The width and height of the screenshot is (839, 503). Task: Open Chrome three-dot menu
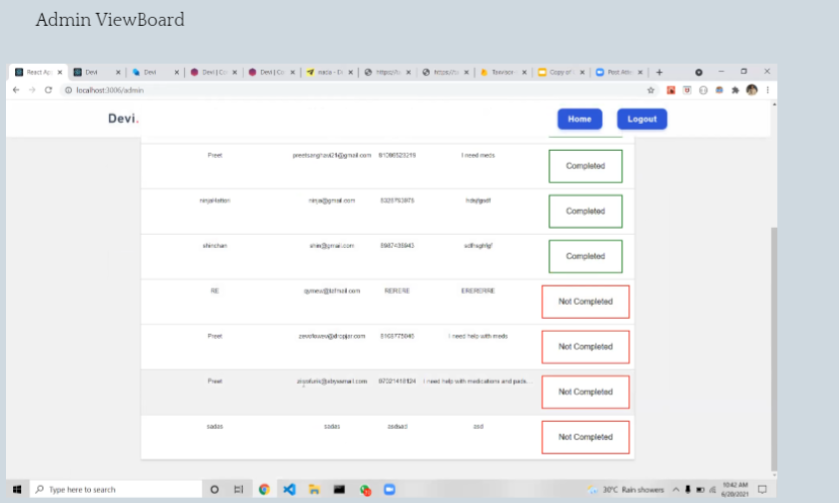(x=767, y=90)
